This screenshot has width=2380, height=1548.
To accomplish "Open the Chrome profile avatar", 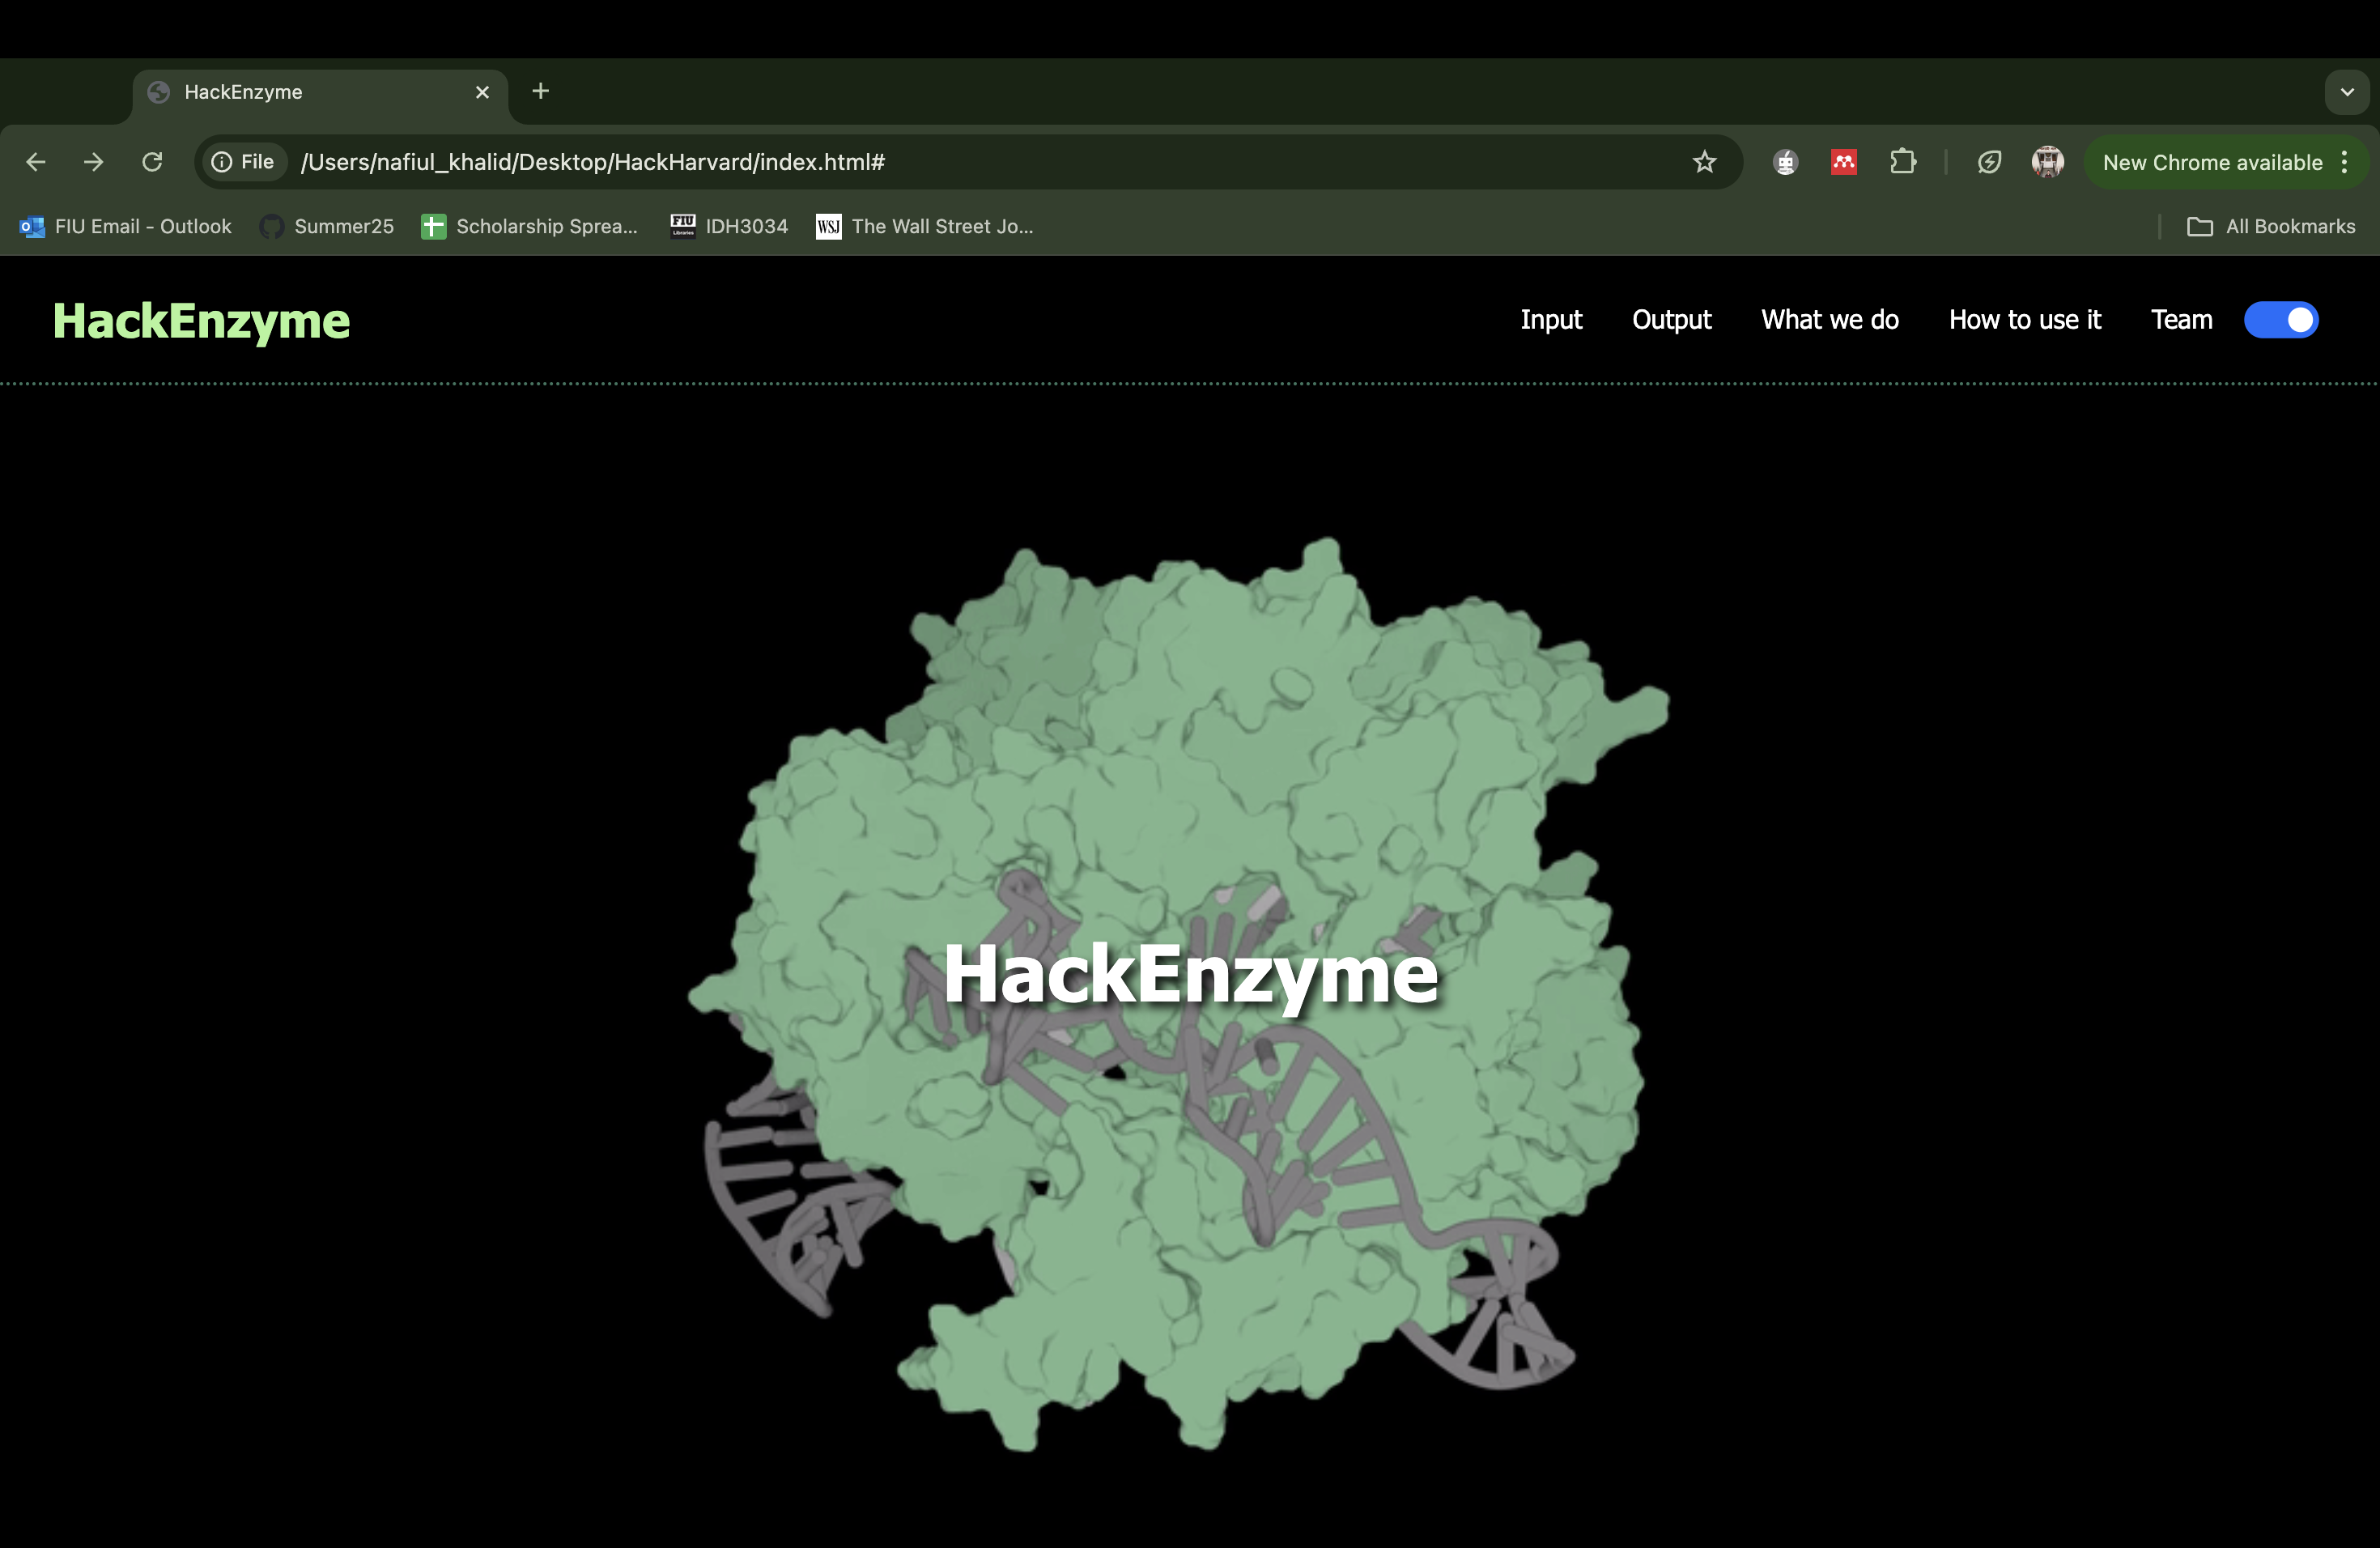I will [x=2047, y=162].
